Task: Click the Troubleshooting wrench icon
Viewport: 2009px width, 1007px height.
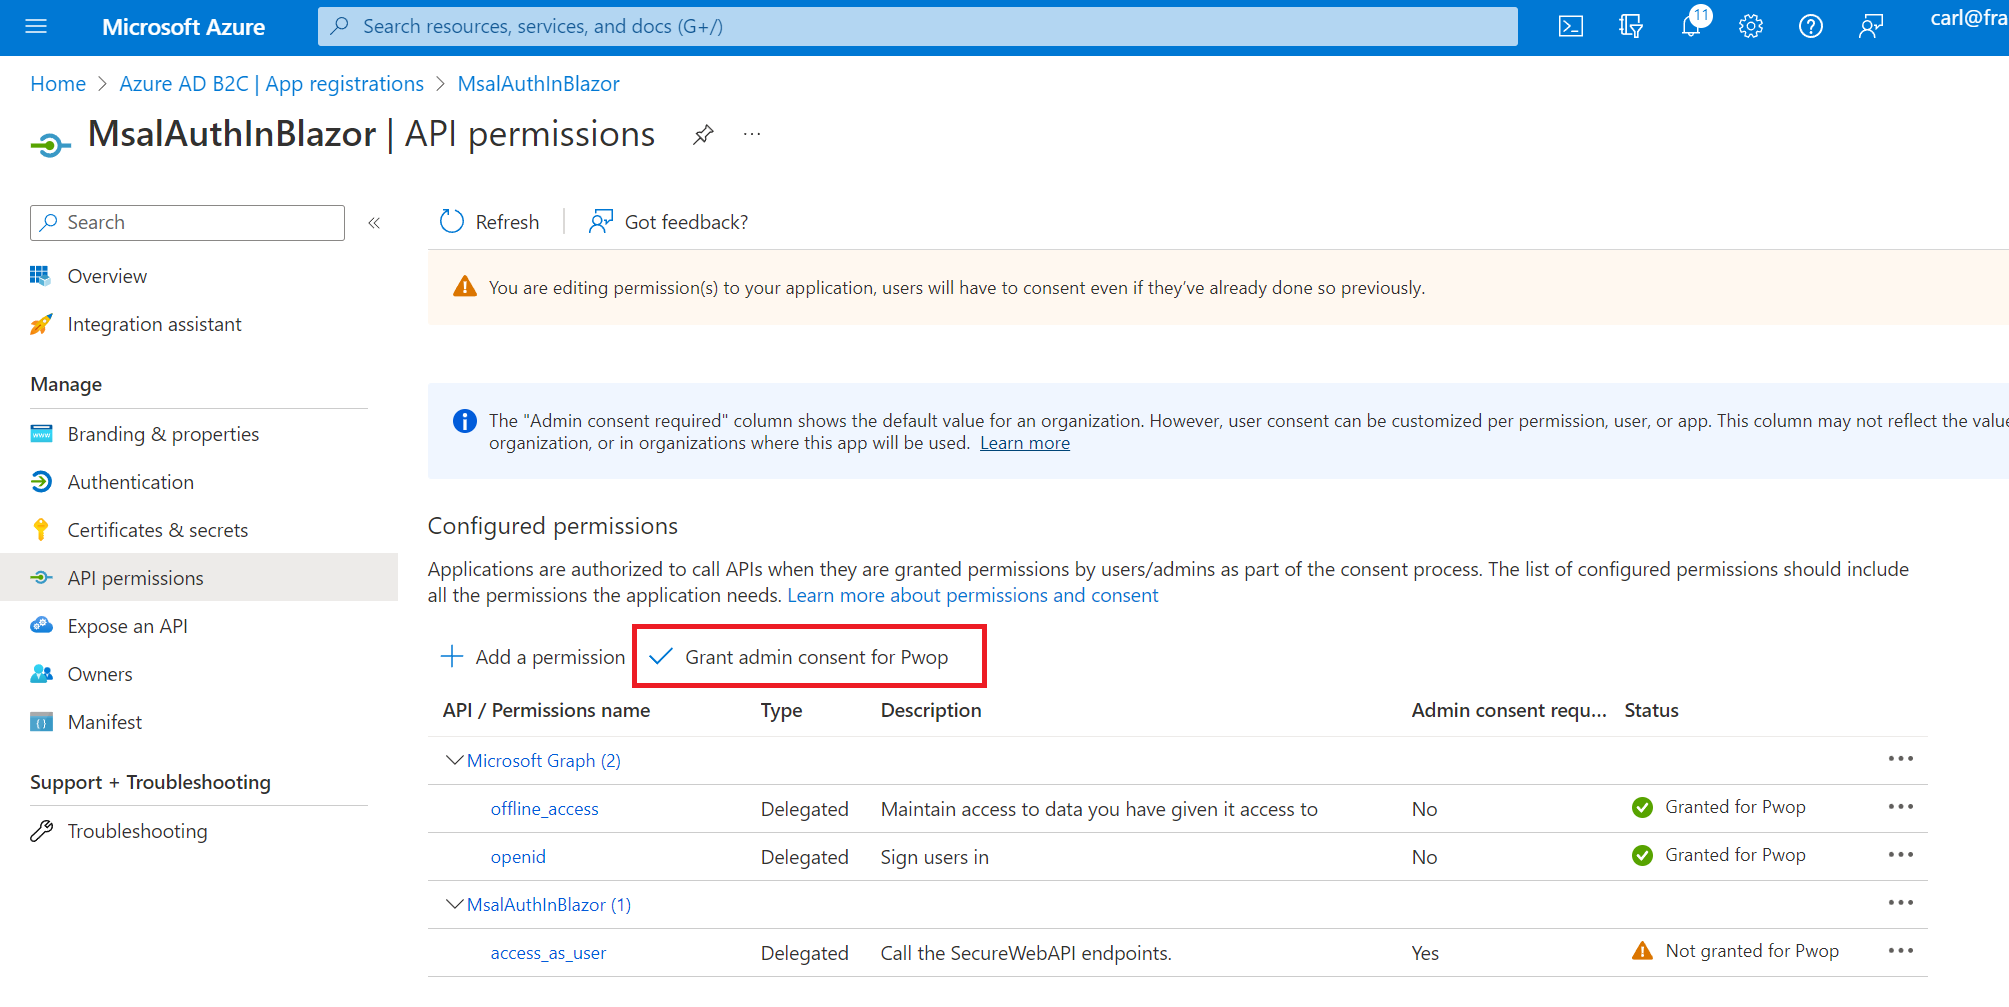Action: [41, 831]
